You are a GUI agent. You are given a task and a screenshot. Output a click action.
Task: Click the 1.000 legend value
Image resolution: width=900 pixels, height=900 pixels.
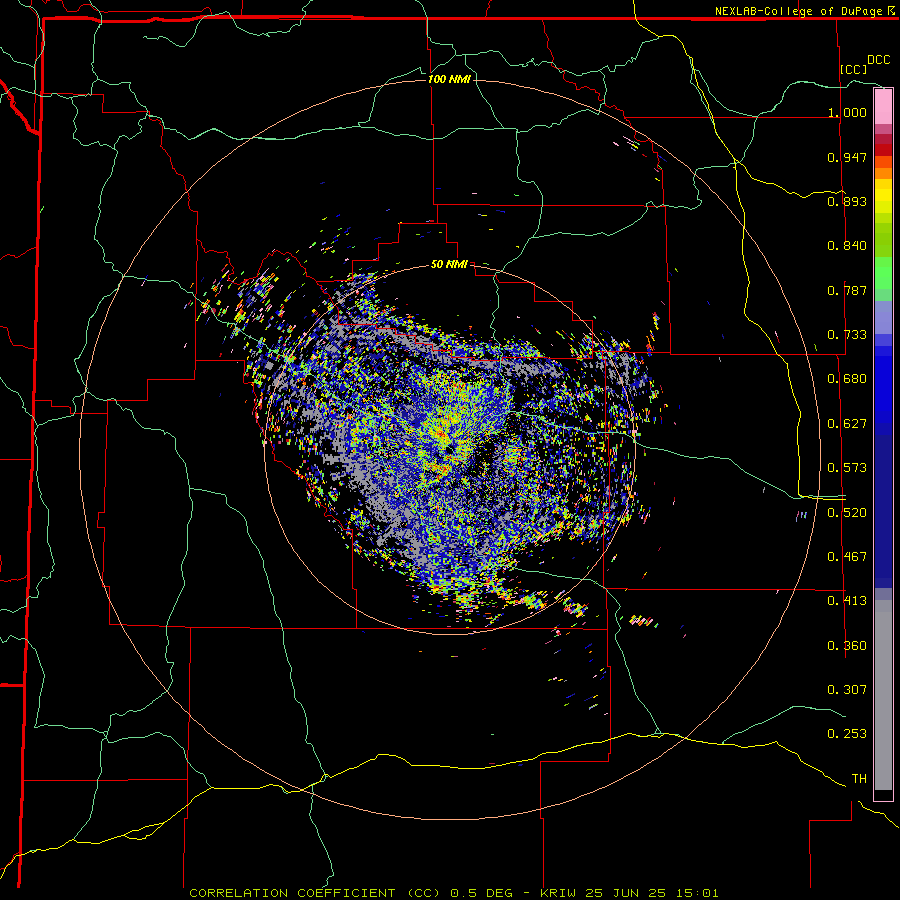pyautogui.click(x=847, y=112)
